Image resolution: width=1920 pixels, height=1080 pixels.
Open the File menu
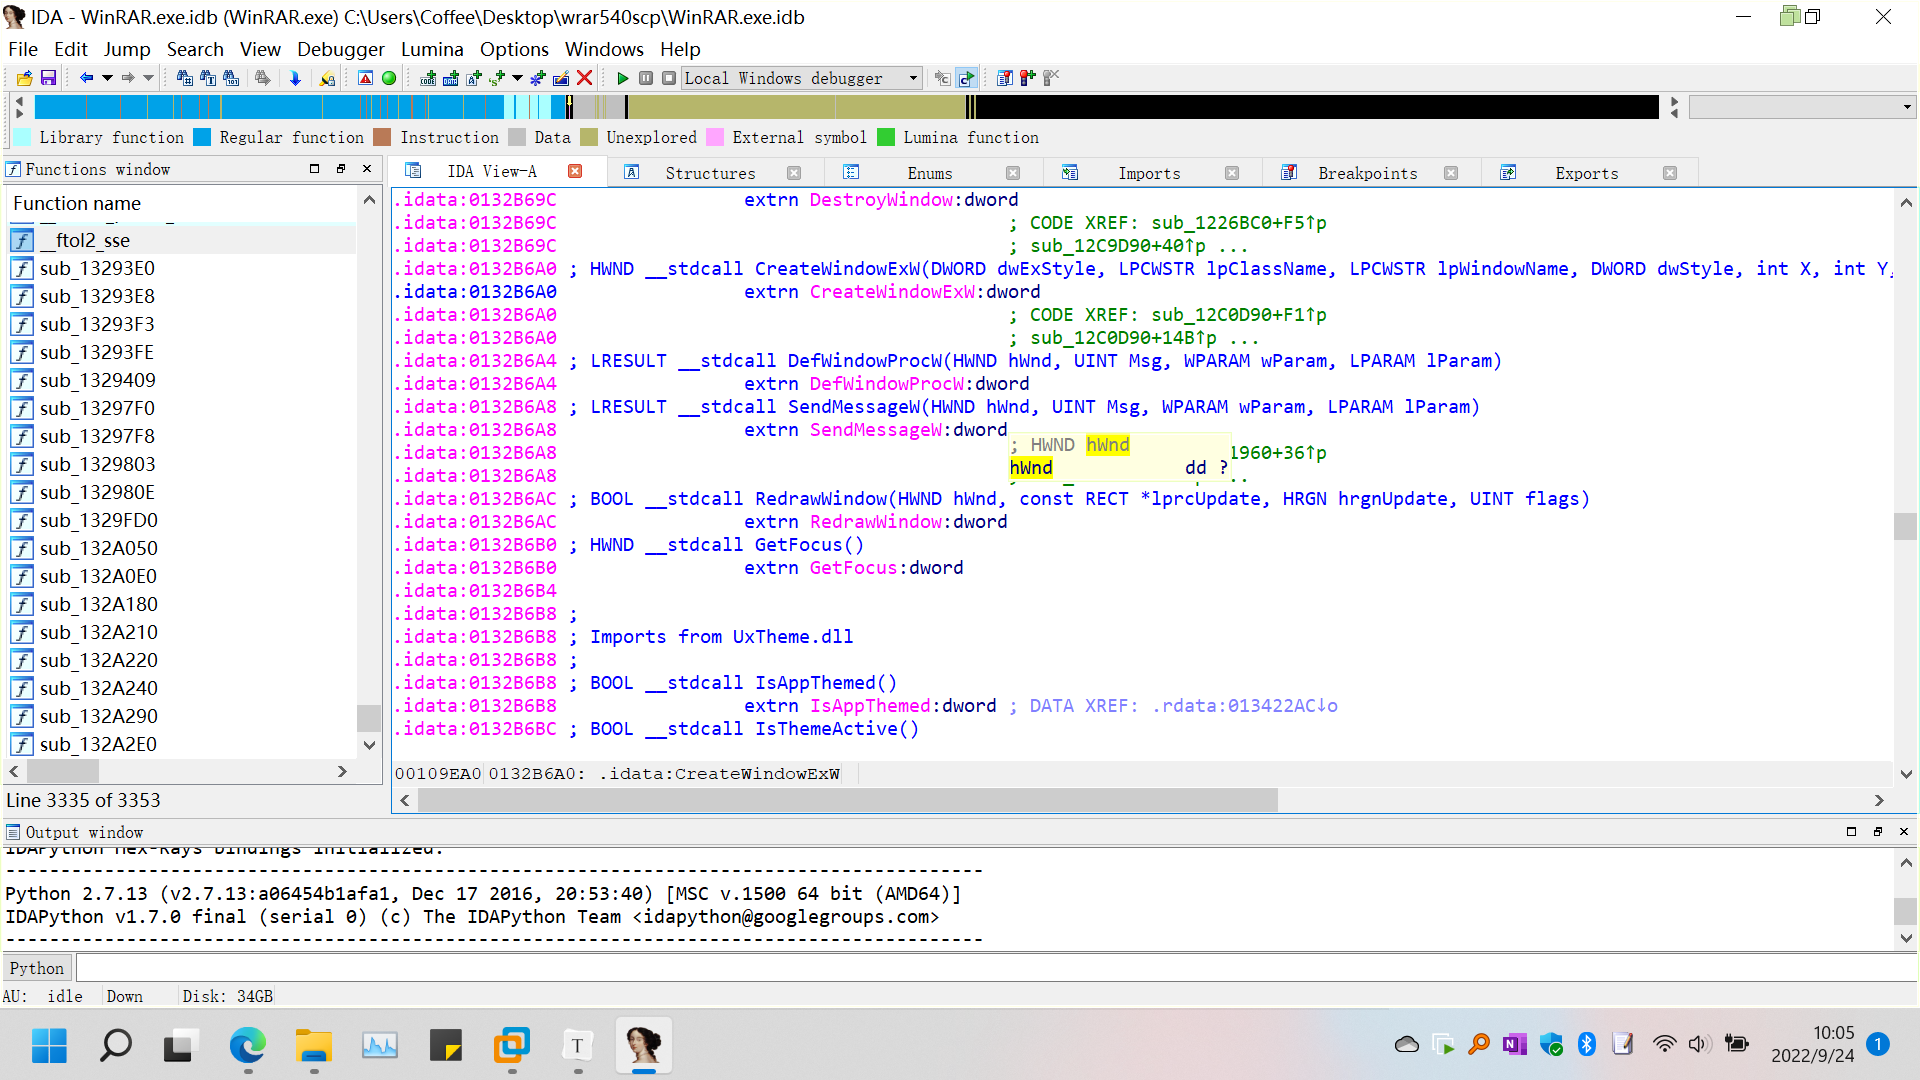[x=22, y=49]
